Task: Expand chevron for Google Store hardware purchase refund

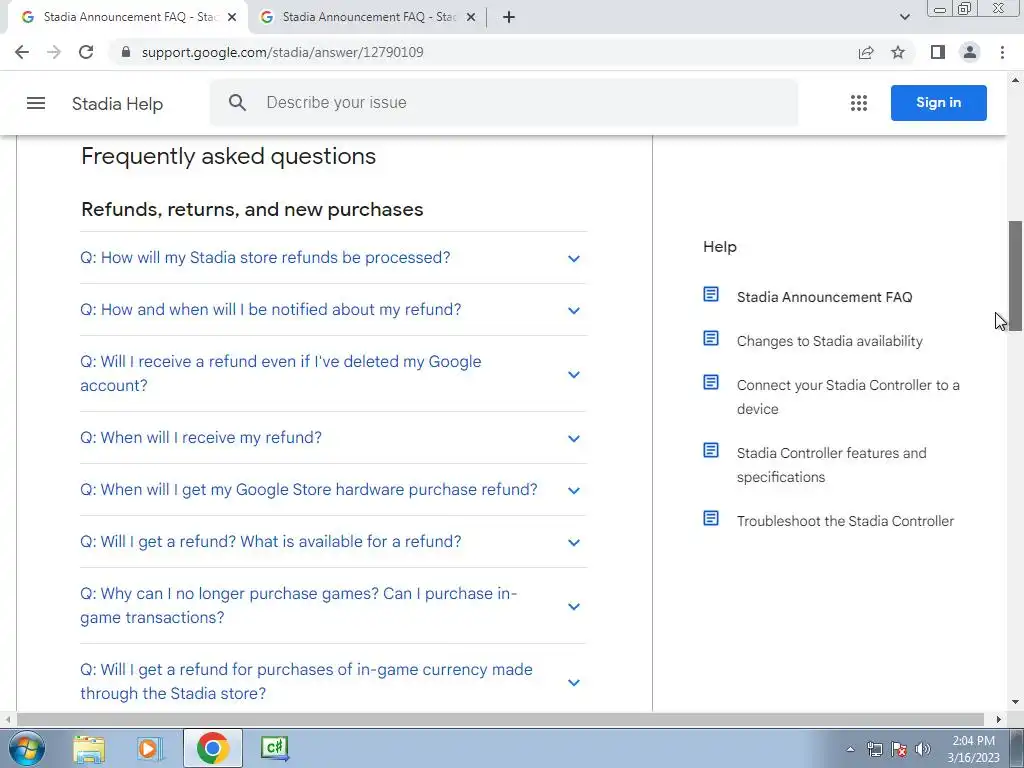Action: coord(573,491)
